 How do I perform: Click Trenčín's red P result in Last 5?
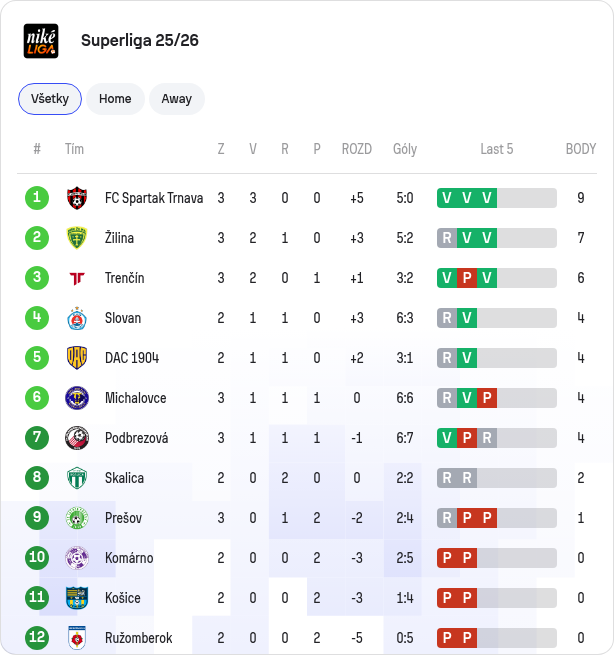coord(467,278)
